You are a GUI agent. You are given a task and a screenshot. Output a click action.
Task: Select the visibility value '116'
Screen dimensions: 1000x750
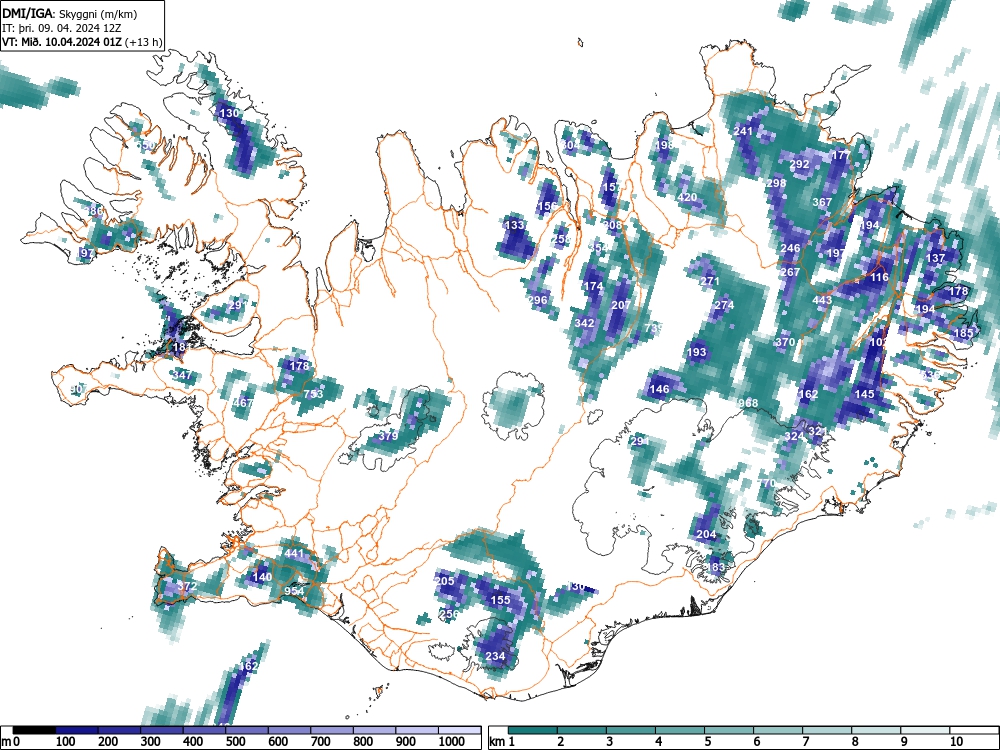(879, 277)
